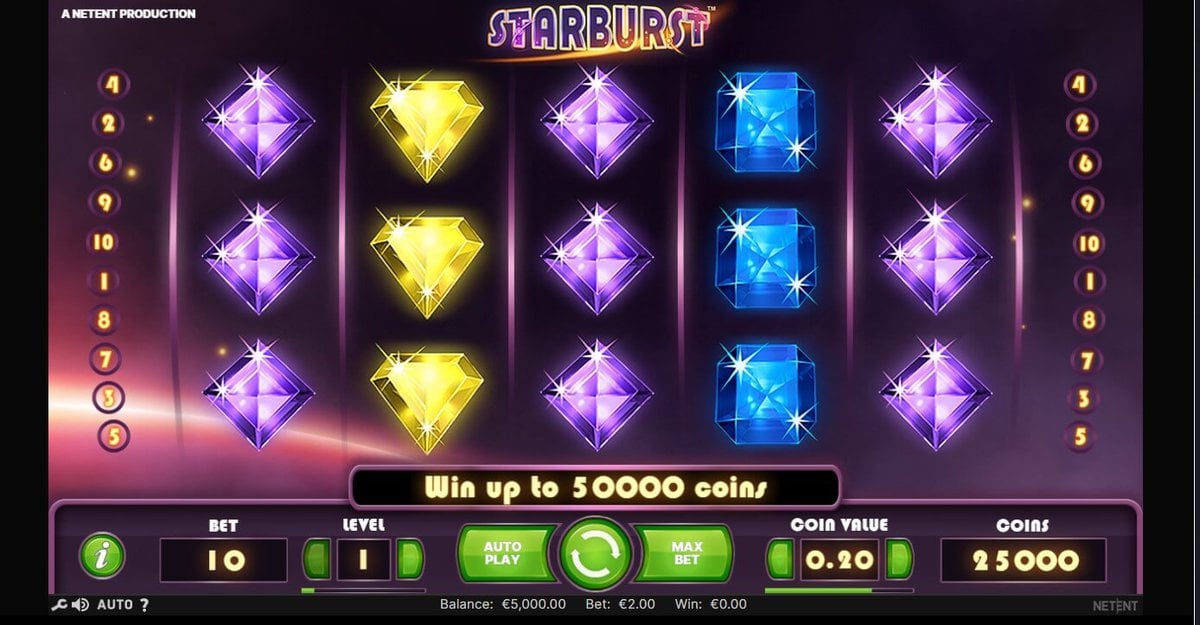Raise the coin value with right arrow
This screenshot has width=1200, height=625.
[x=899, y=559]
